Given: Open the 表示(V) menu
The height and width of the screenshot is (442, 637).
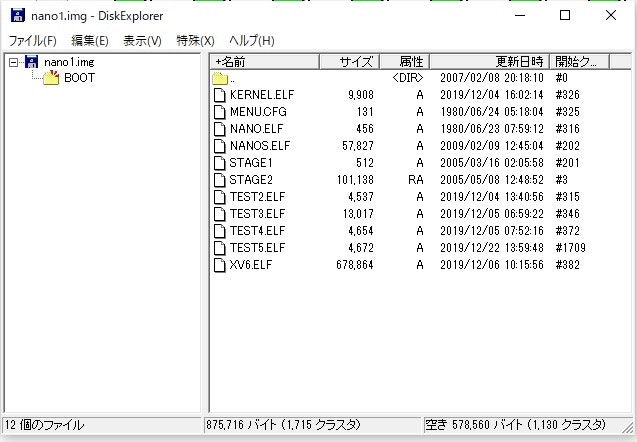Looking at the screenshot, I should click(x=142, y=41).
